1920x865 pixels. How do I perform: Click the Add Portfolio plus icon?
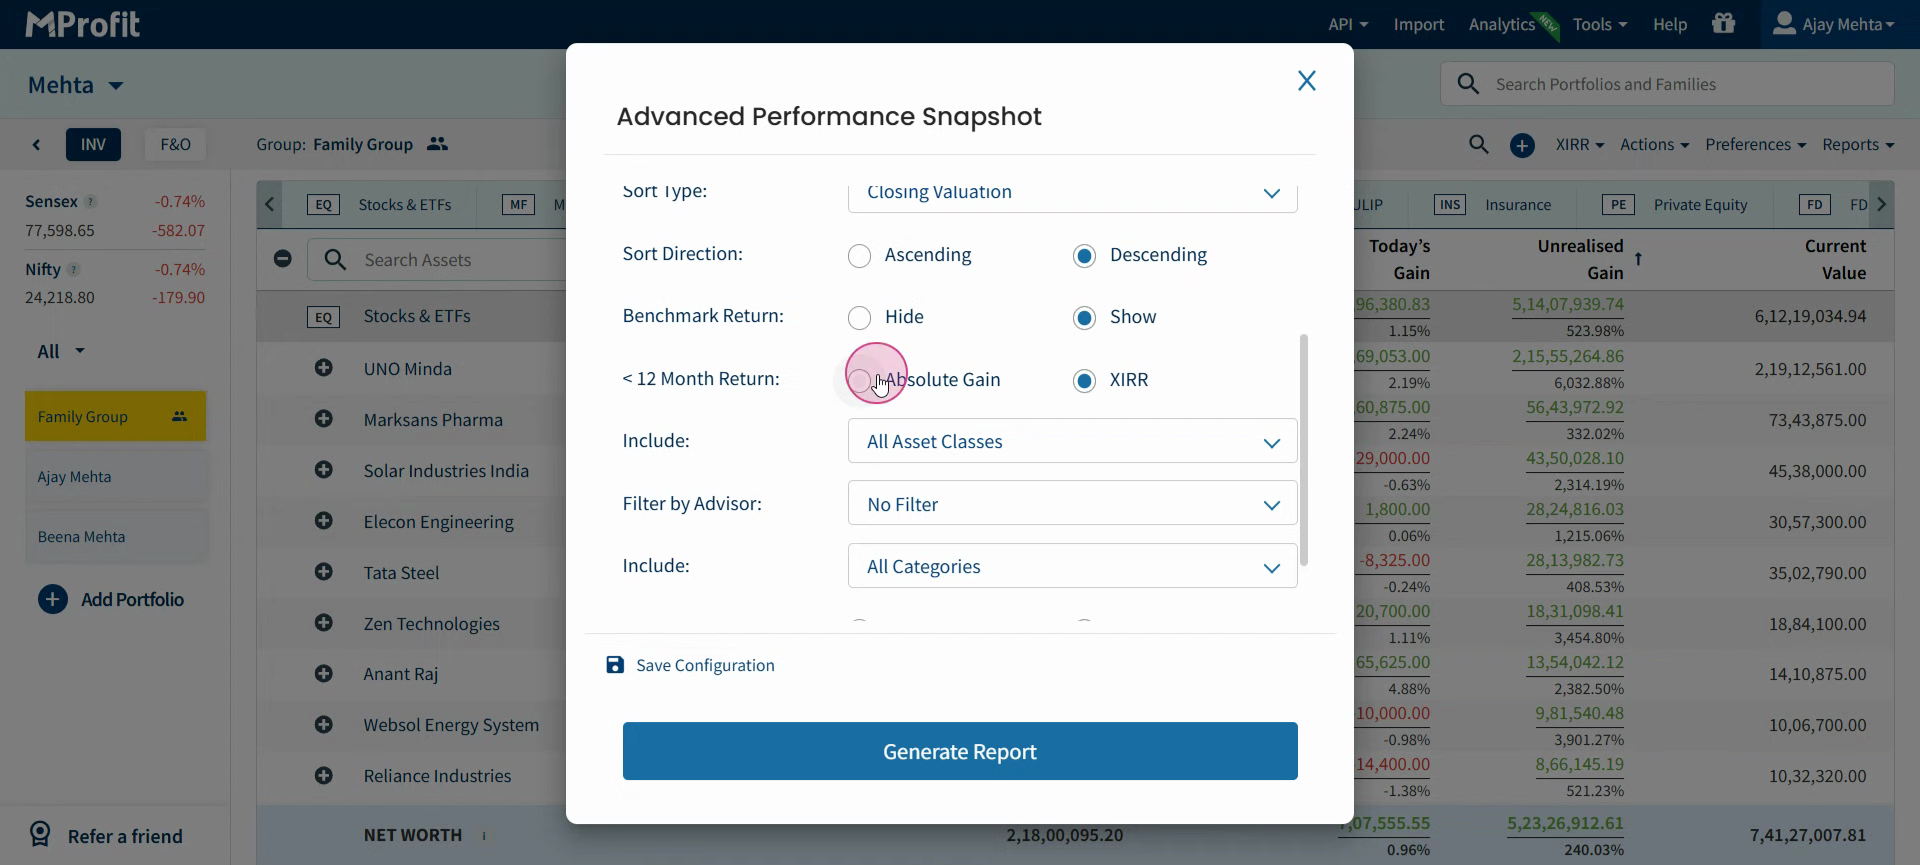(x=53, y=599)
